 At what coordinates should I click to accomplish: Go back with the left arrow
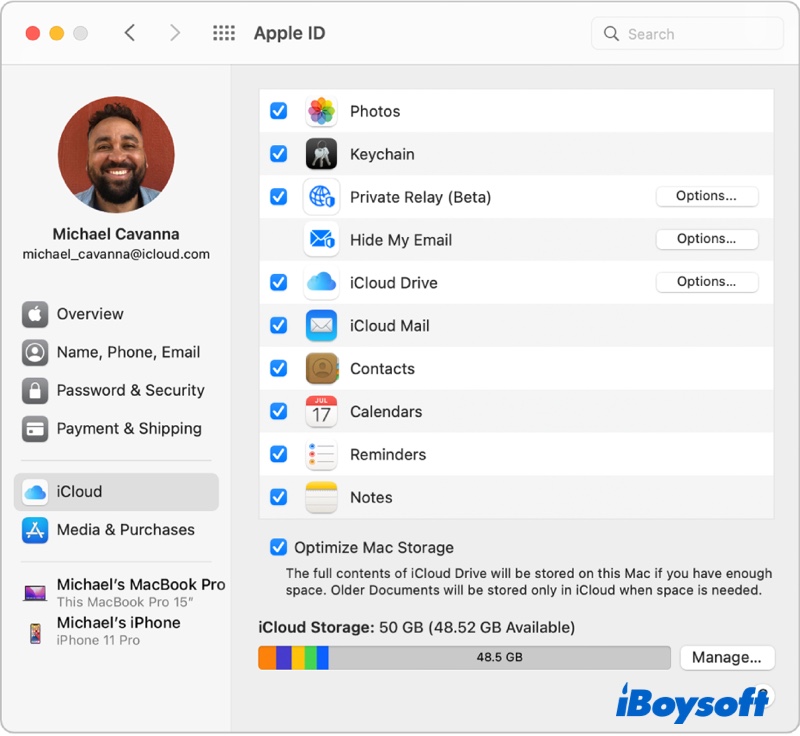130,33
